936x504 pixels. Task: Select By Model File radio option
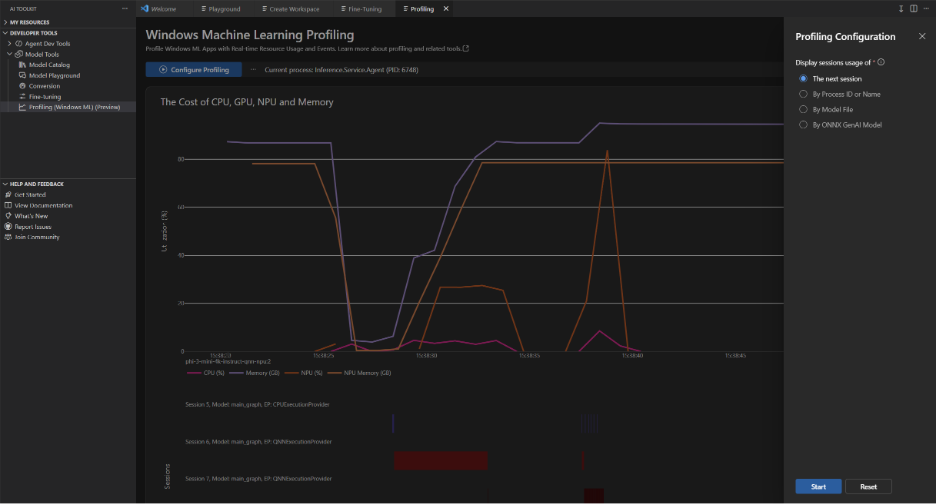pos(803,109)
